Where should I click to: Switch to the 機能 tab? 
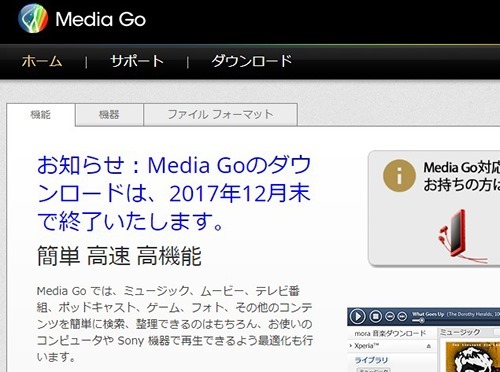click(x=41, y=115)
